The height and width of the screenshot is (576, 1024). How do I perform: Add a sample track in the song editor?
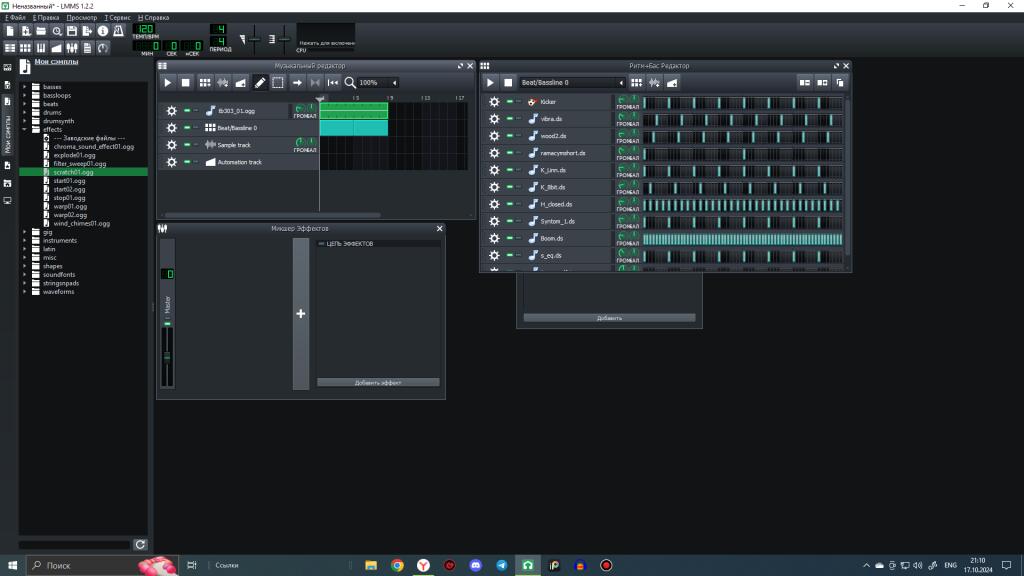(x=223, y=83)
